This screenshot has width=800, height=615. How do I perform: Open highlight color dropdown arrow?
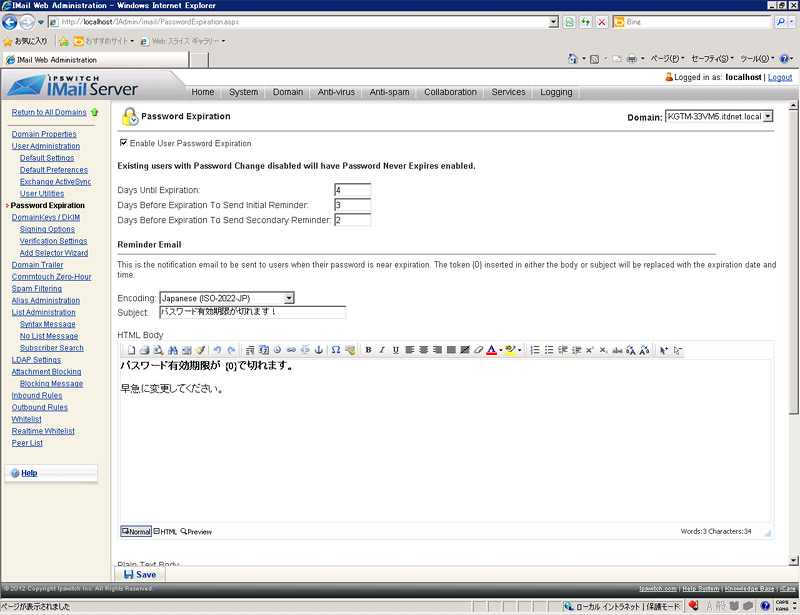point(519,350)
